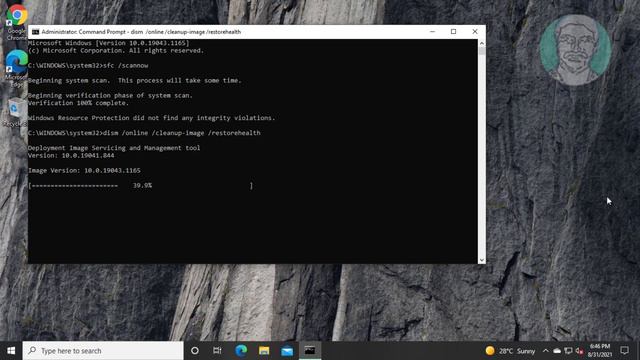Click the Command Prompt scrollbar up arrow
The height and width of the screenshot is (360, 640).
pyautogui.click(x=482, y=43)
